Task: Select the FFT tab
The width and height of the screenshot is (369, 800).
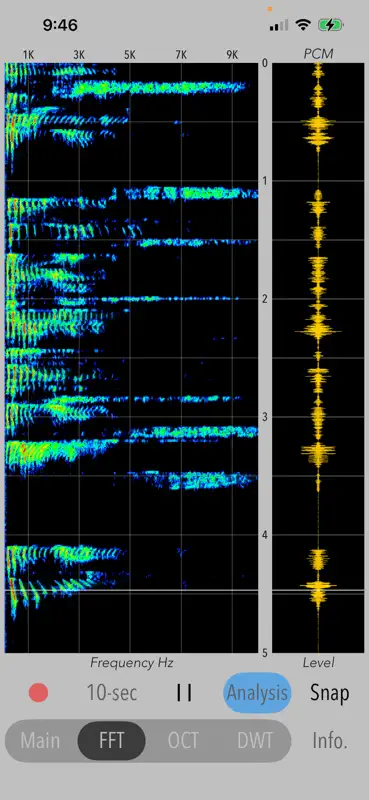Action: coord(111,741)
